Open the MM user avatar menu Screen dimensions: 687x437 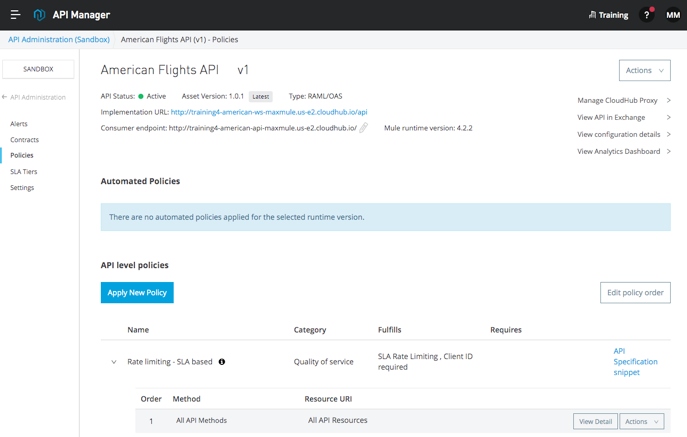click(673, 15)
